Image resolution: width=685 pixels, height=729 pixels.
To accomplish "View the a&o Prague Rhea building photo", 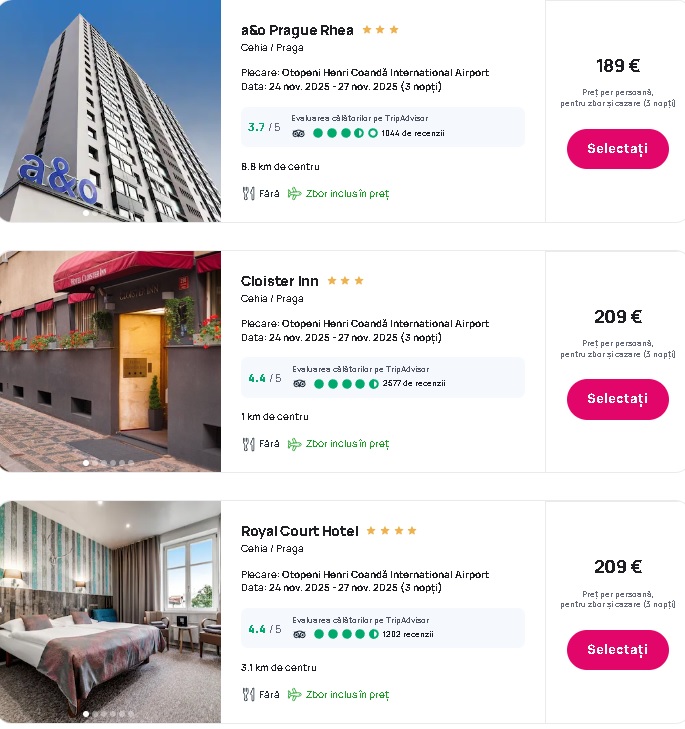I will pos(110,110).
